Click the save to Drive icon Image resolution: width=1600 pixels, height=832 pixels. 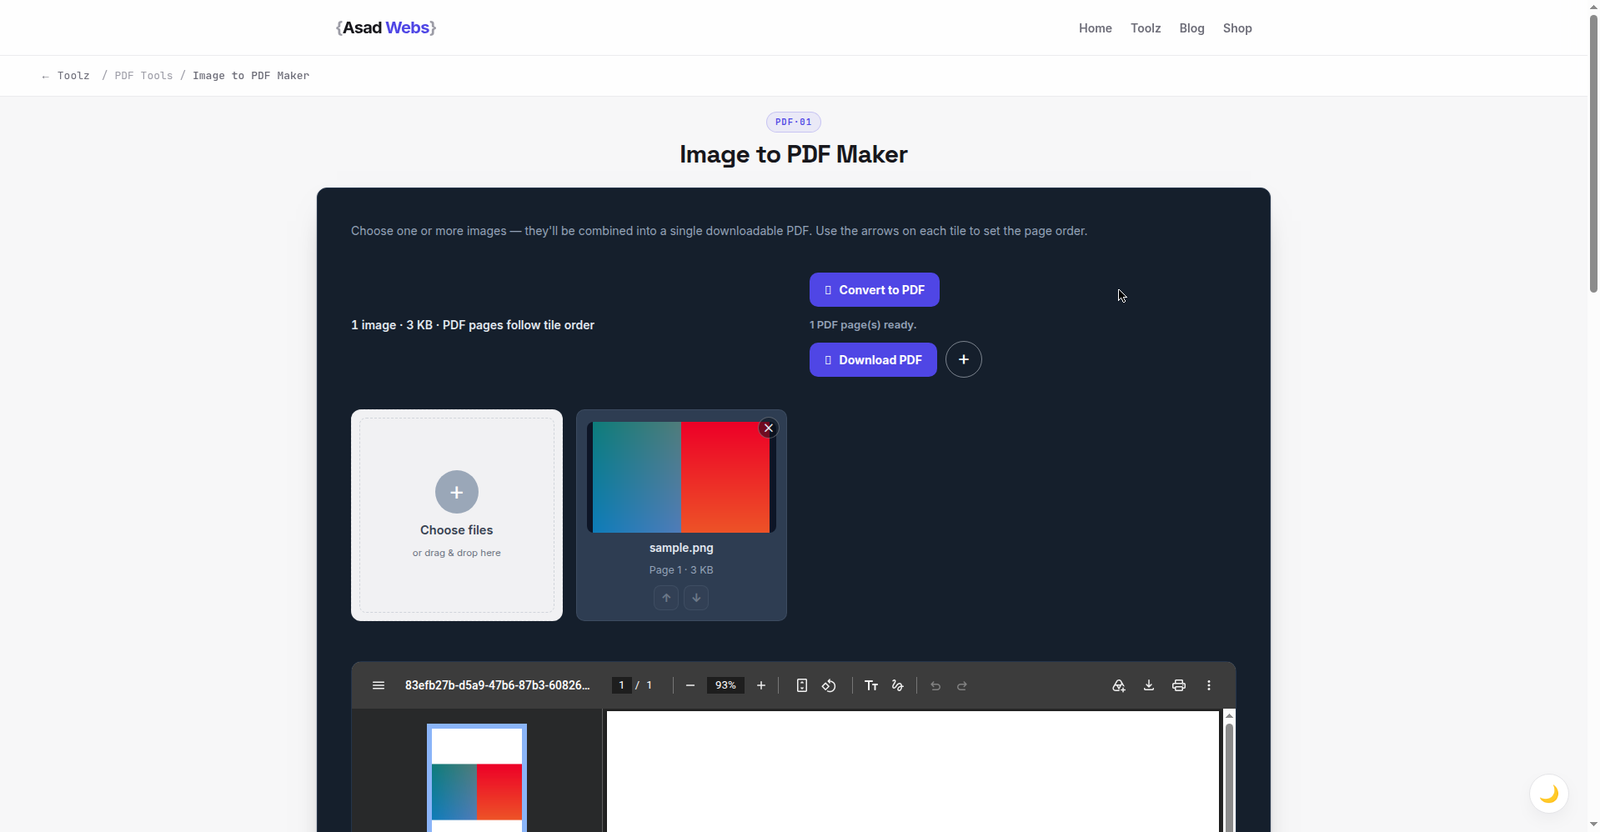[x=1119, y=685]
